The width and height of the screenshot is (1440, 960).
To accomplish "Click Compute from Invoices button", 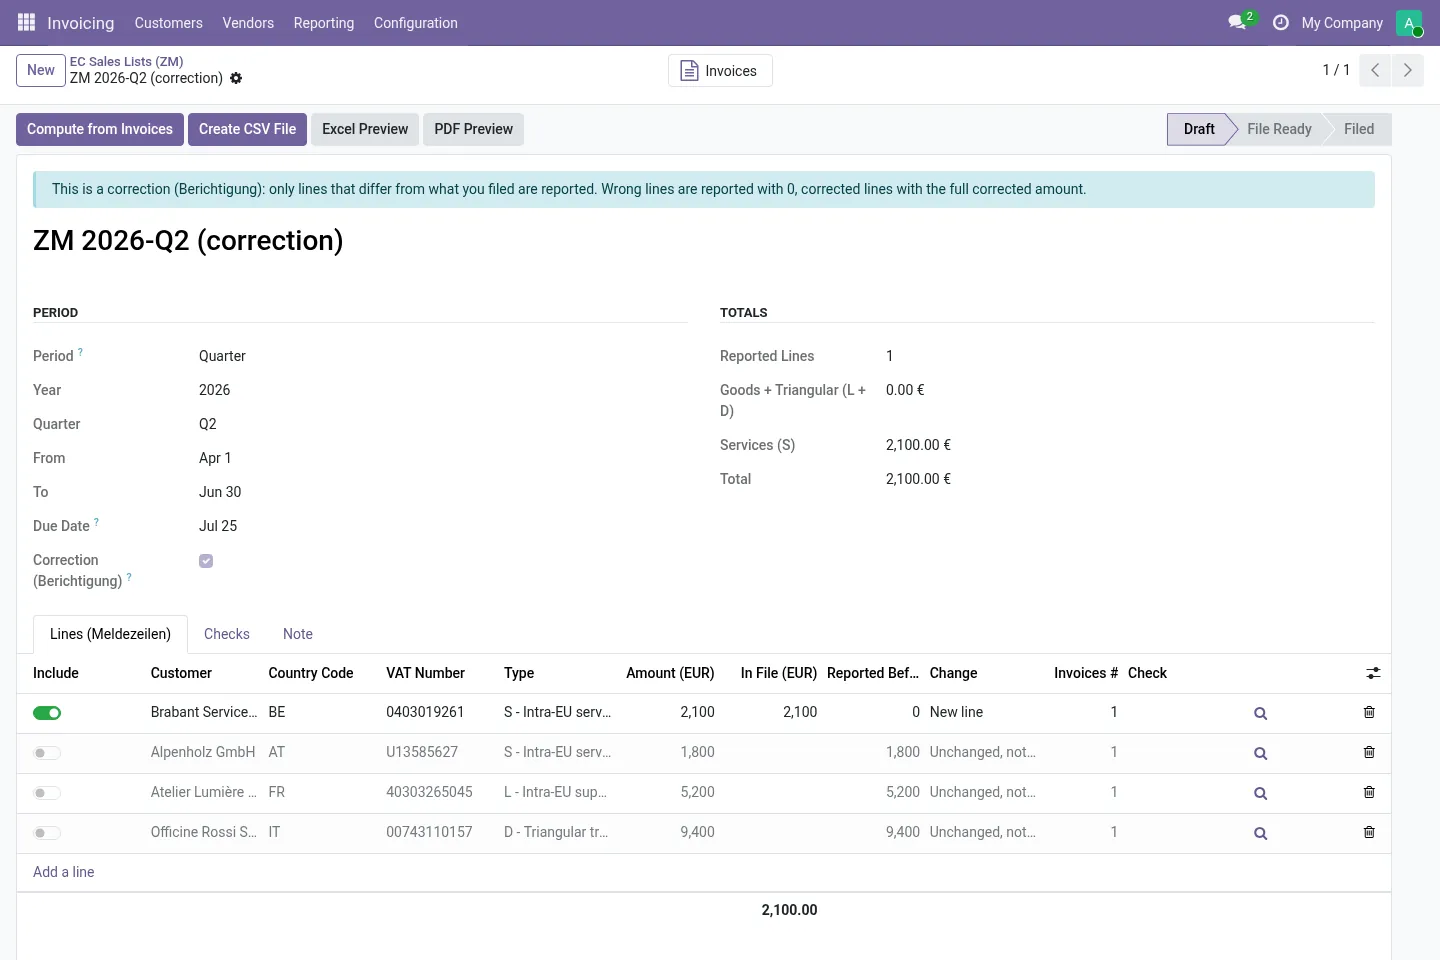I will pos(100,129).
